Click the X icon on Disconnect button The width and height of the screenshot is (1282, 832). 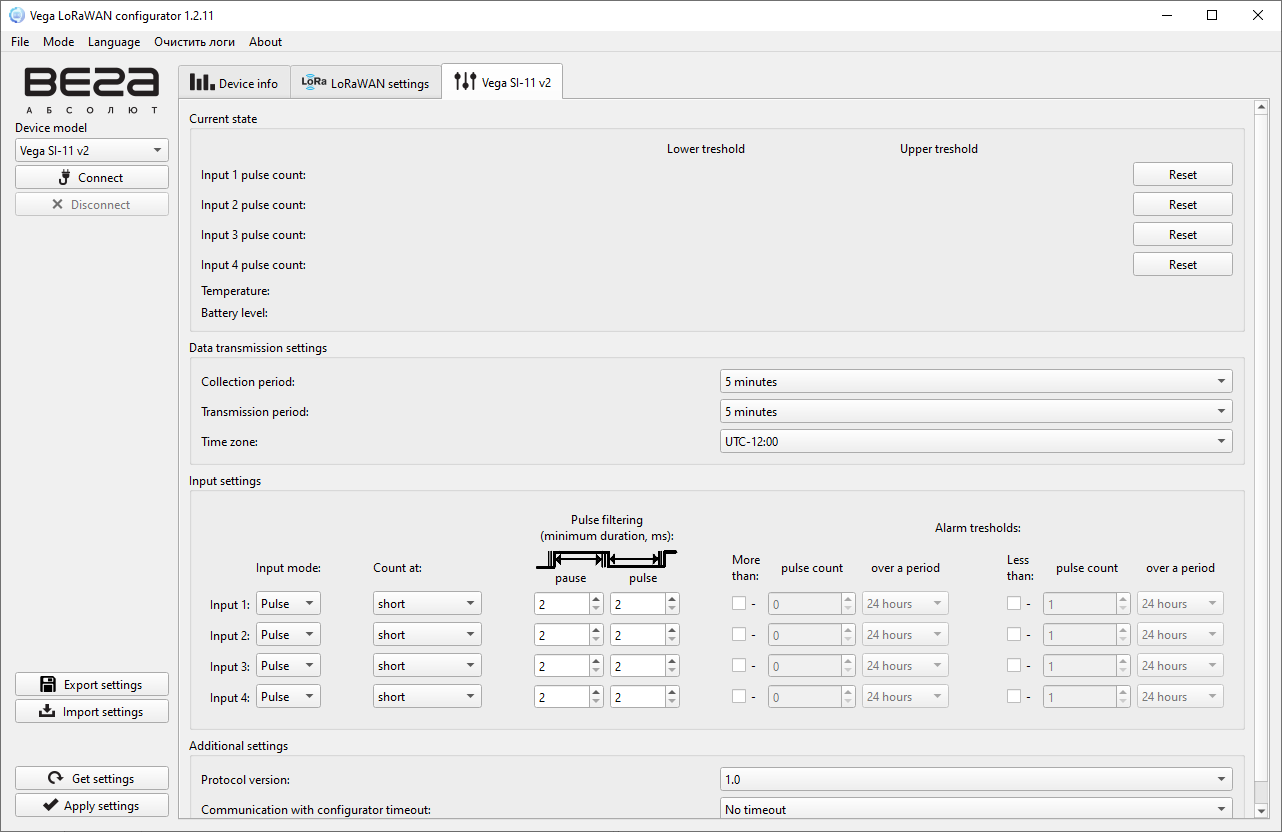[57, 205]
